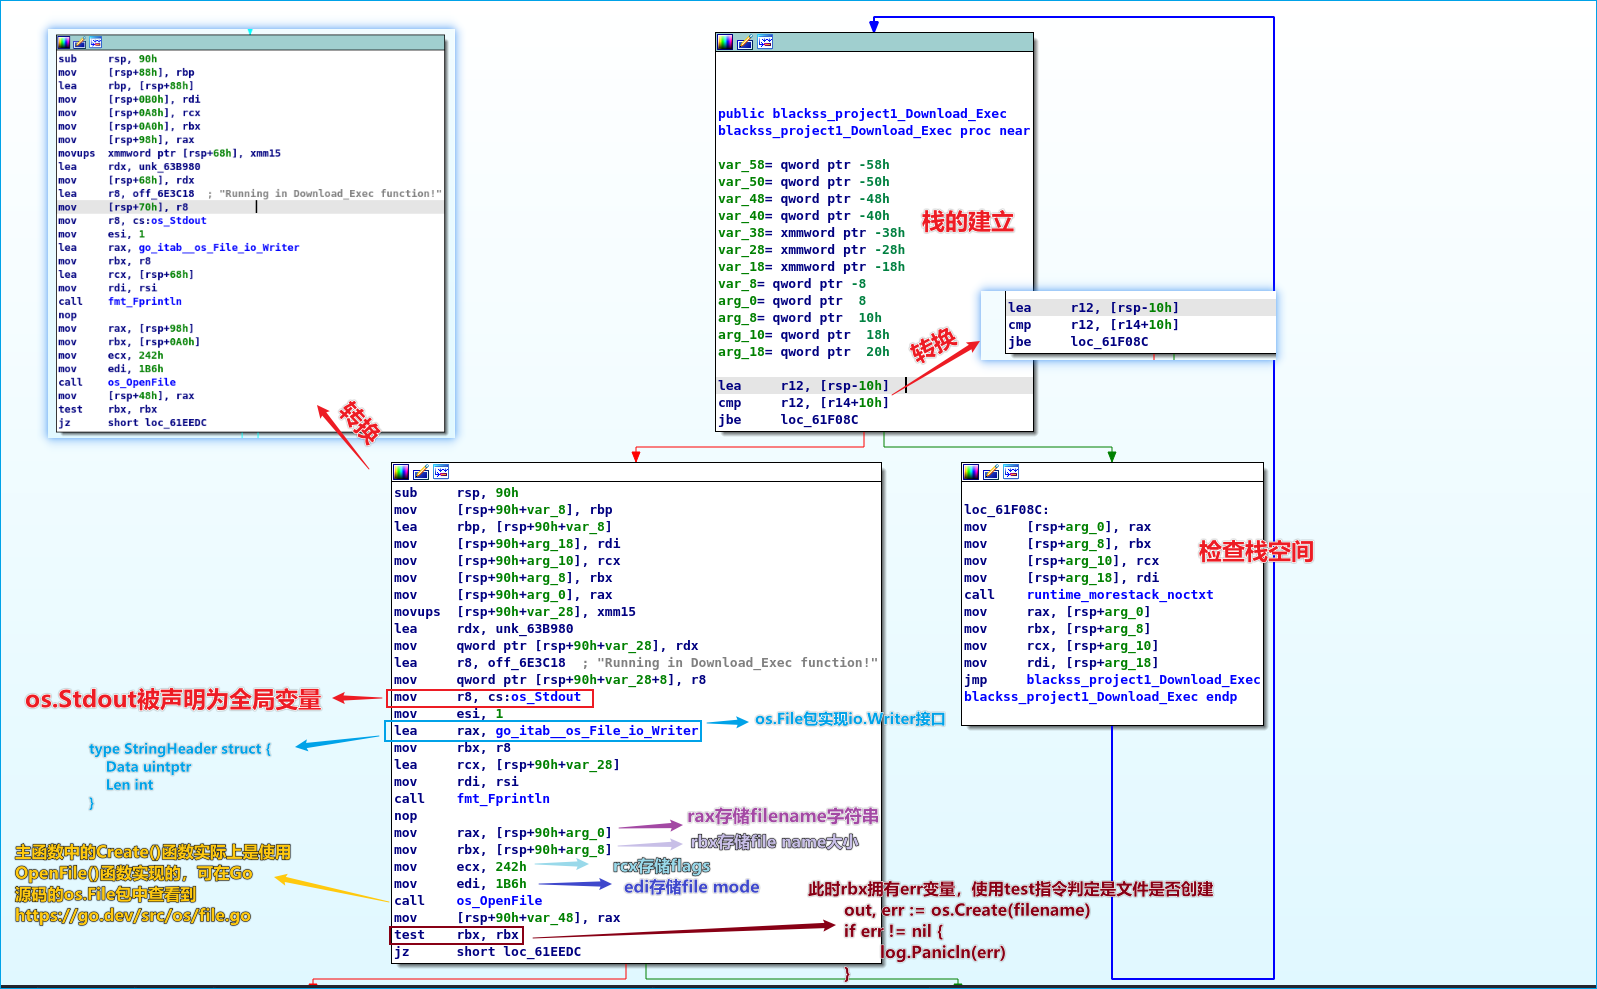Click the group nodes icon on the loc_61F08C node
Viewport: 1597px width, 989px height.
click(x=1011, y=472)
